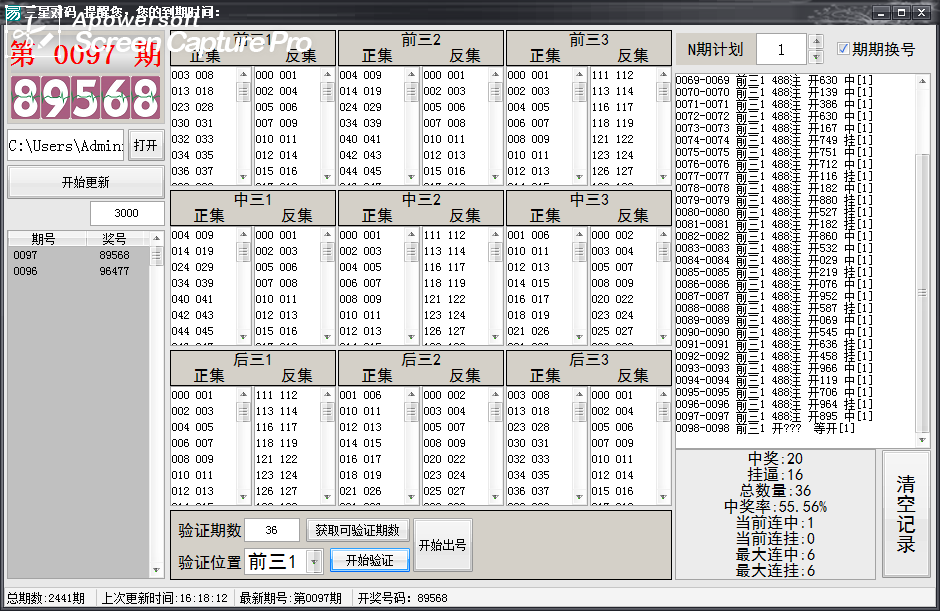Click the file path field C:\Users\Admin
This screenshot has width=940, height=611.
pos(65,146)
